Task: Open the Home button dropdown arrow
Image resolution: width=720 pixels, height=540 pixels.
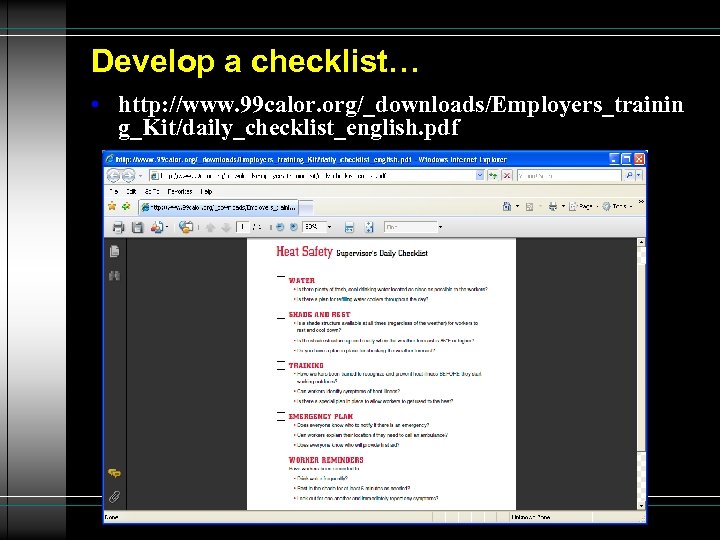Action: click(x=517, y=207)
